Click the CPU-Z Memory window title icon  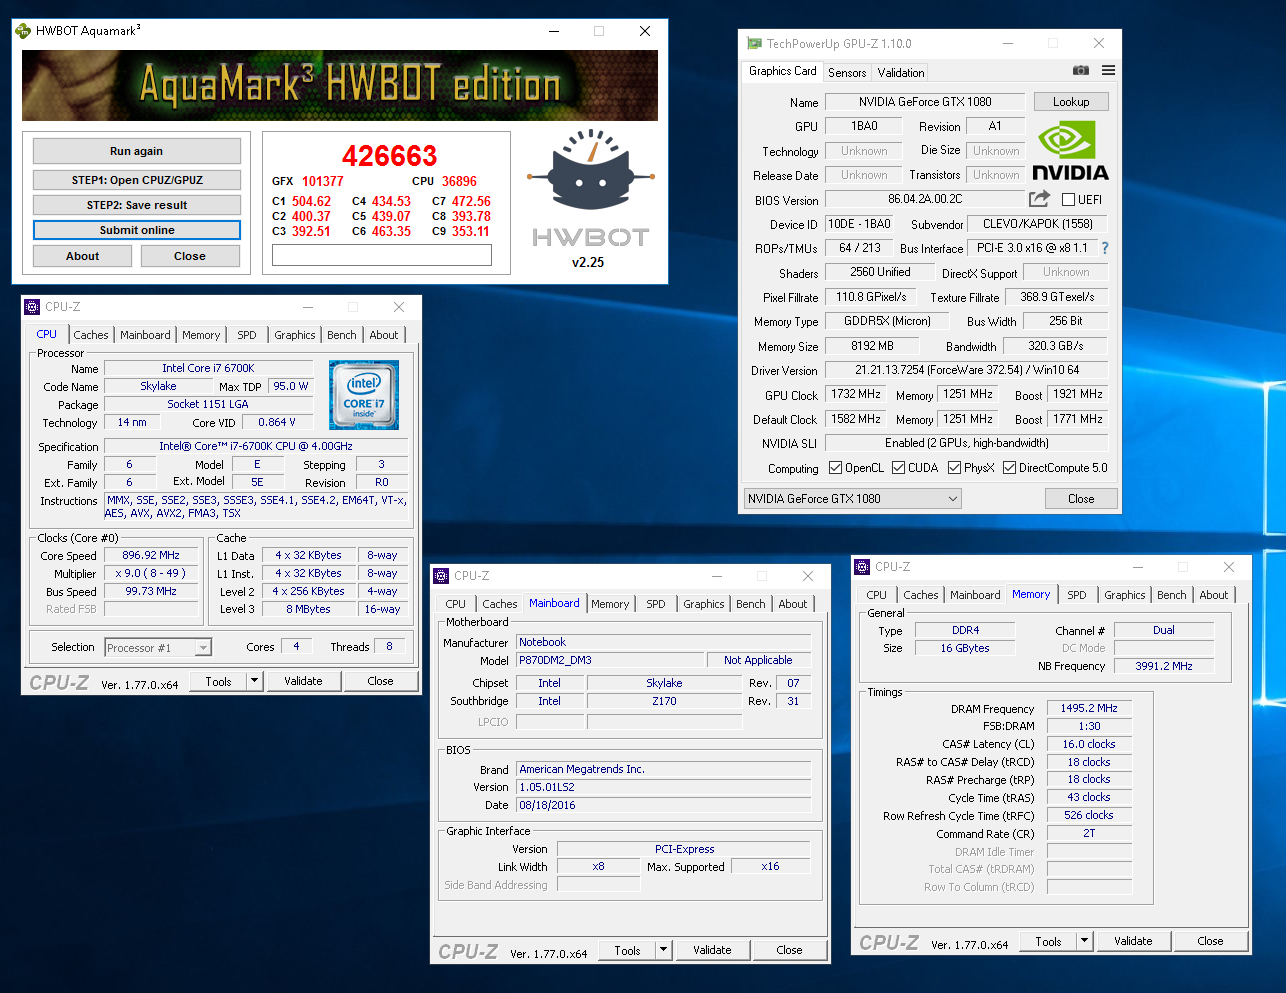point(863,567)
